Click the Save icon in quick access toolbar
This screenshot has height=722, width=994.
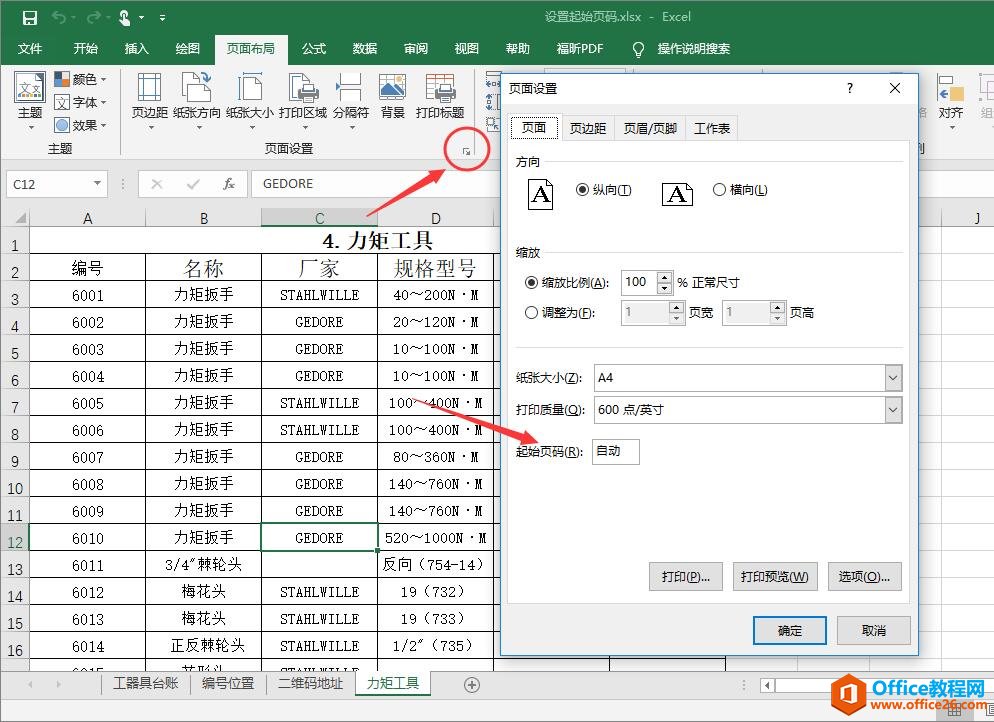coord(29,18)
